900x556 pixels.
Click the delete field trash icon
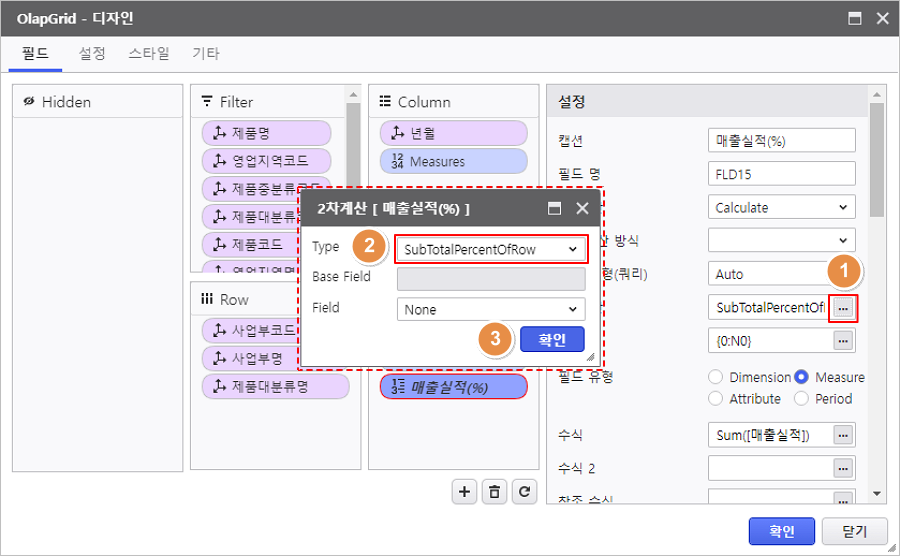click(494, 491)
